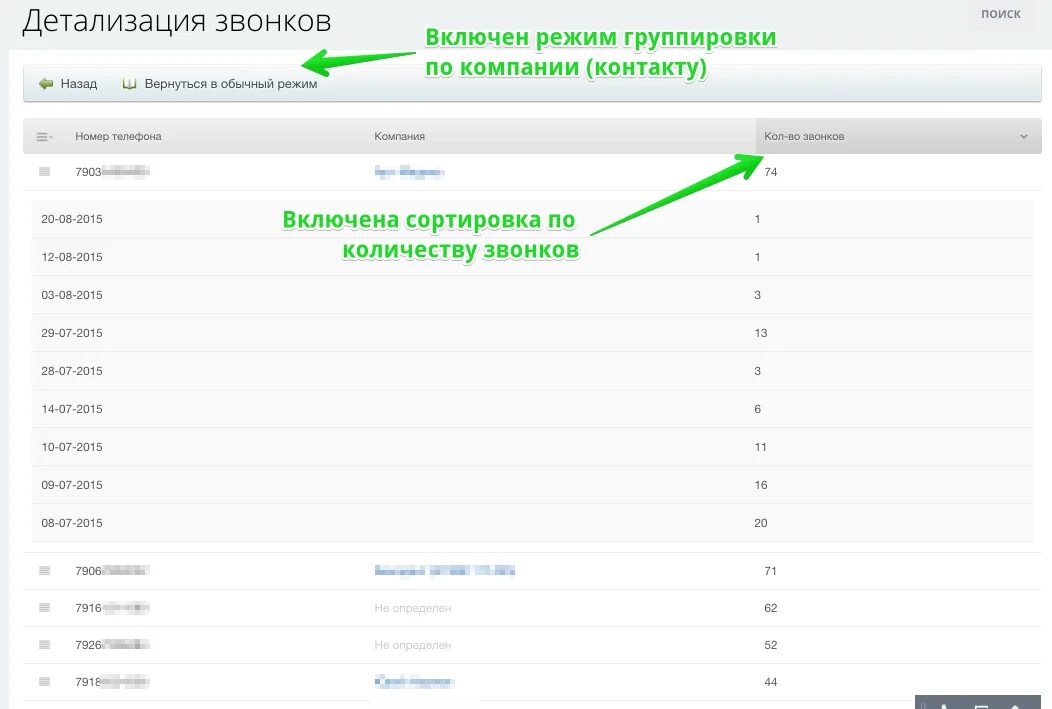This screenshot has height=709, width=1052.
Task: Click the date row '29-07-2015'
Action: click(x=532, y=333)
